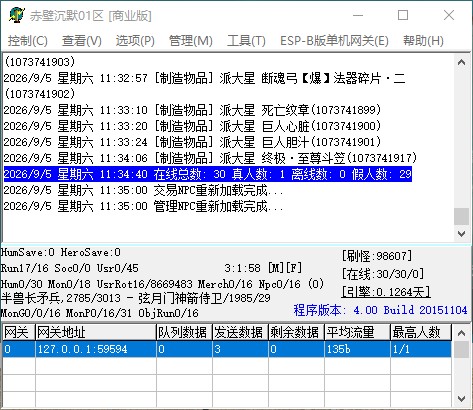Maximize the 赤壁沉默01区 window
The height and width of the screenshot is (410, 473).
pyautogui.click(x=403, y=15)
